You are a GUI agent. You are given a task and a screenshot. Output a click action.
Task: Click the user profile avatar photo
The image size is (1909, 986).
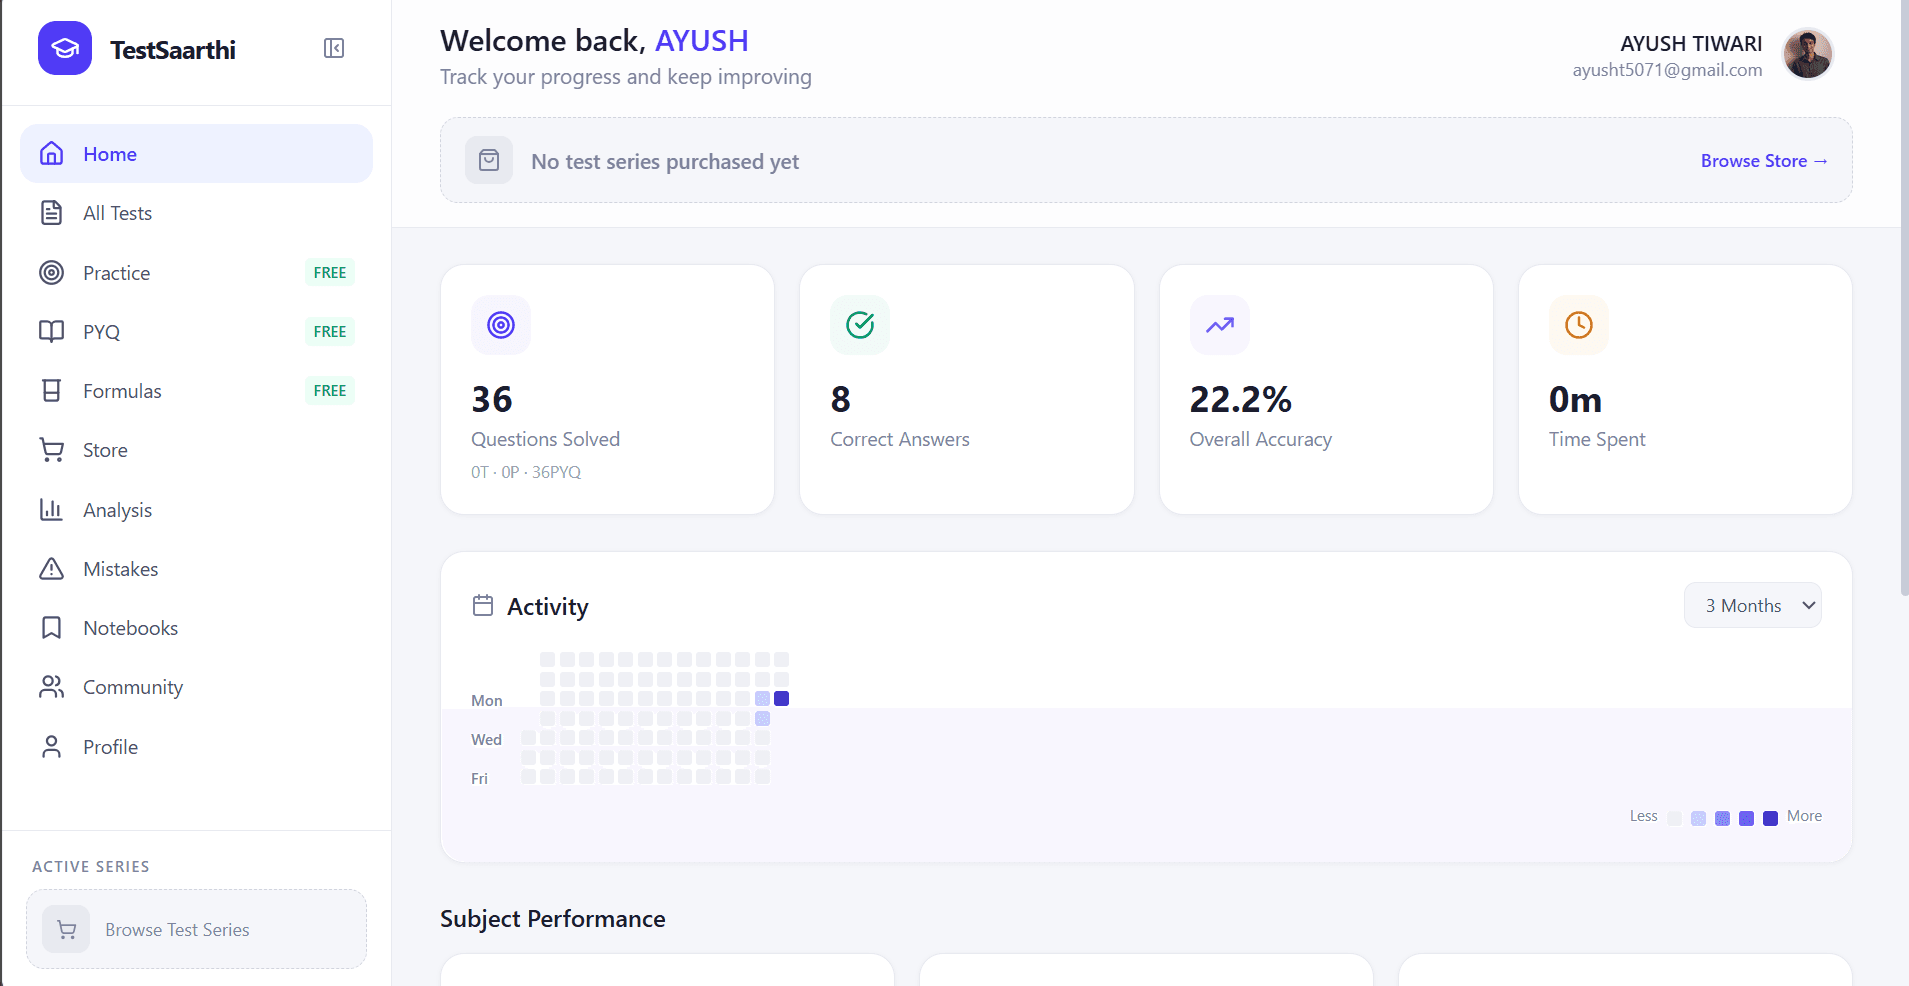coord(1807,54)
